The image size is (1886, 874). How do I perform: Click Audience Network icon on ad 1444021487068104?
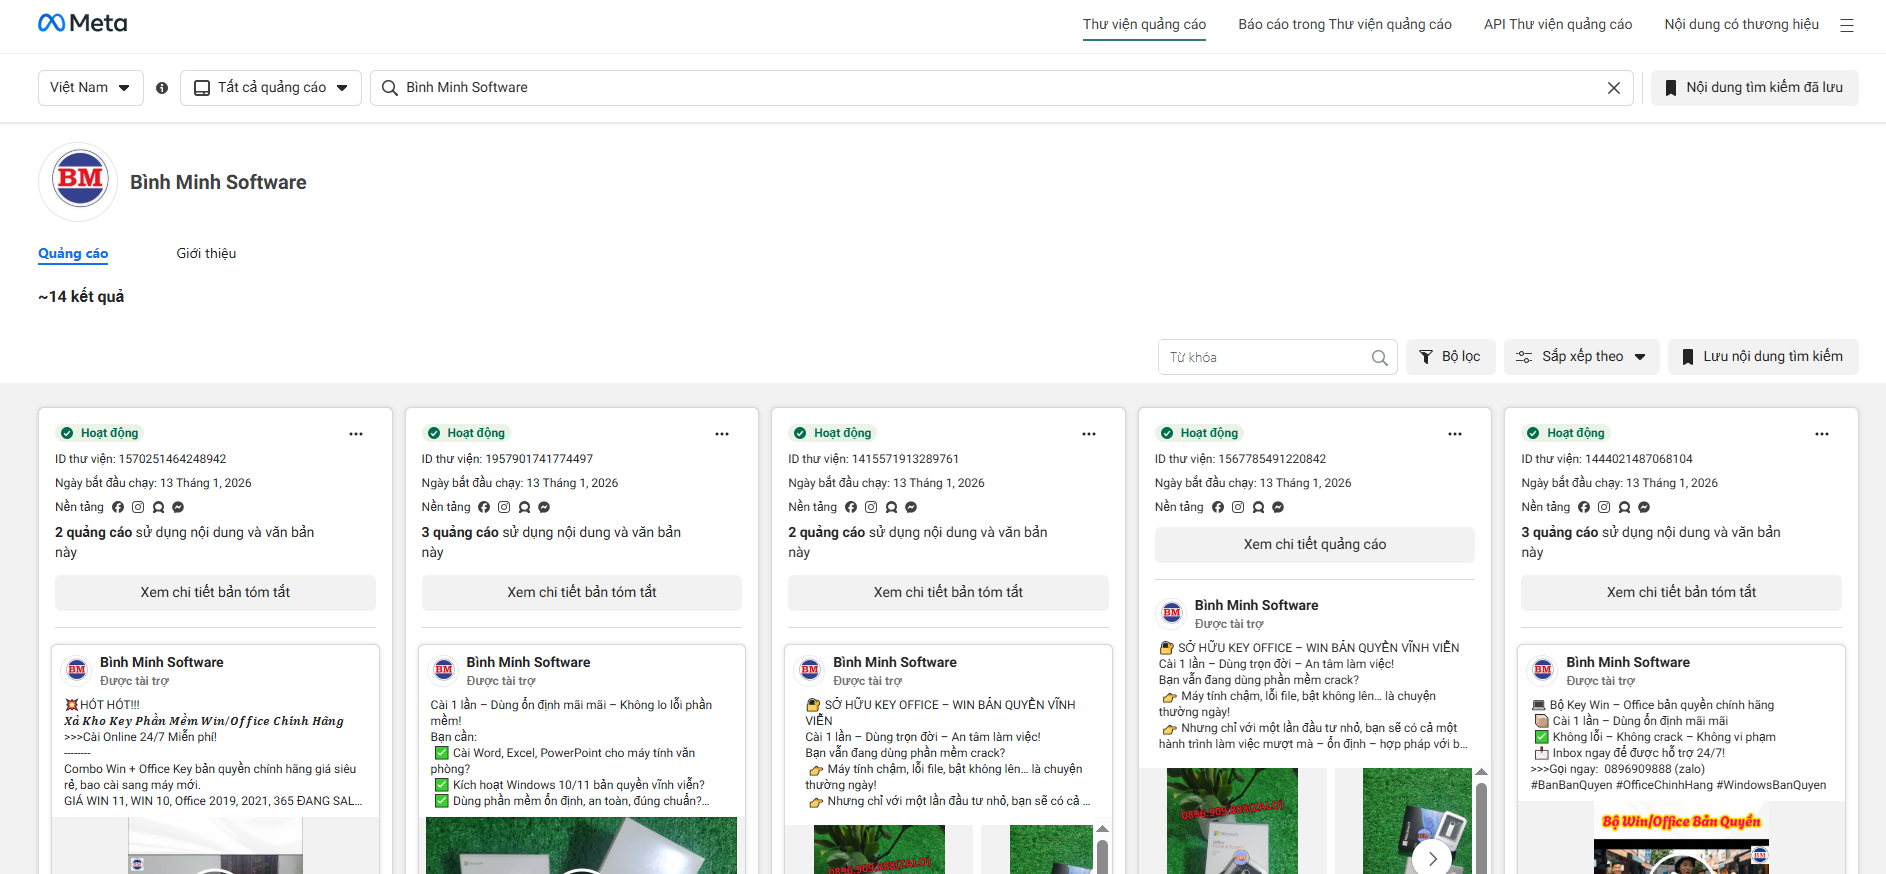pos(1624,507)
